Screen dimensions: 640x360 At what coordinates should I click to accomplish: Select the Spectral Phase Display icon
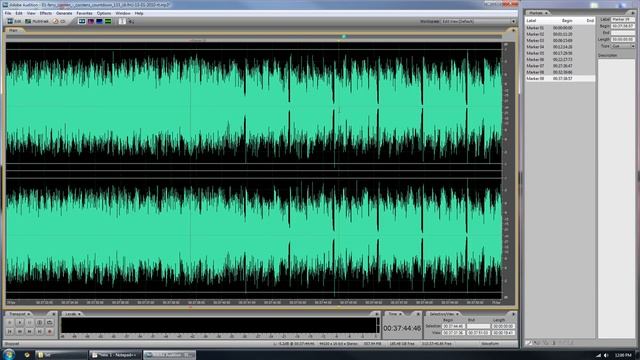[108, 21]
